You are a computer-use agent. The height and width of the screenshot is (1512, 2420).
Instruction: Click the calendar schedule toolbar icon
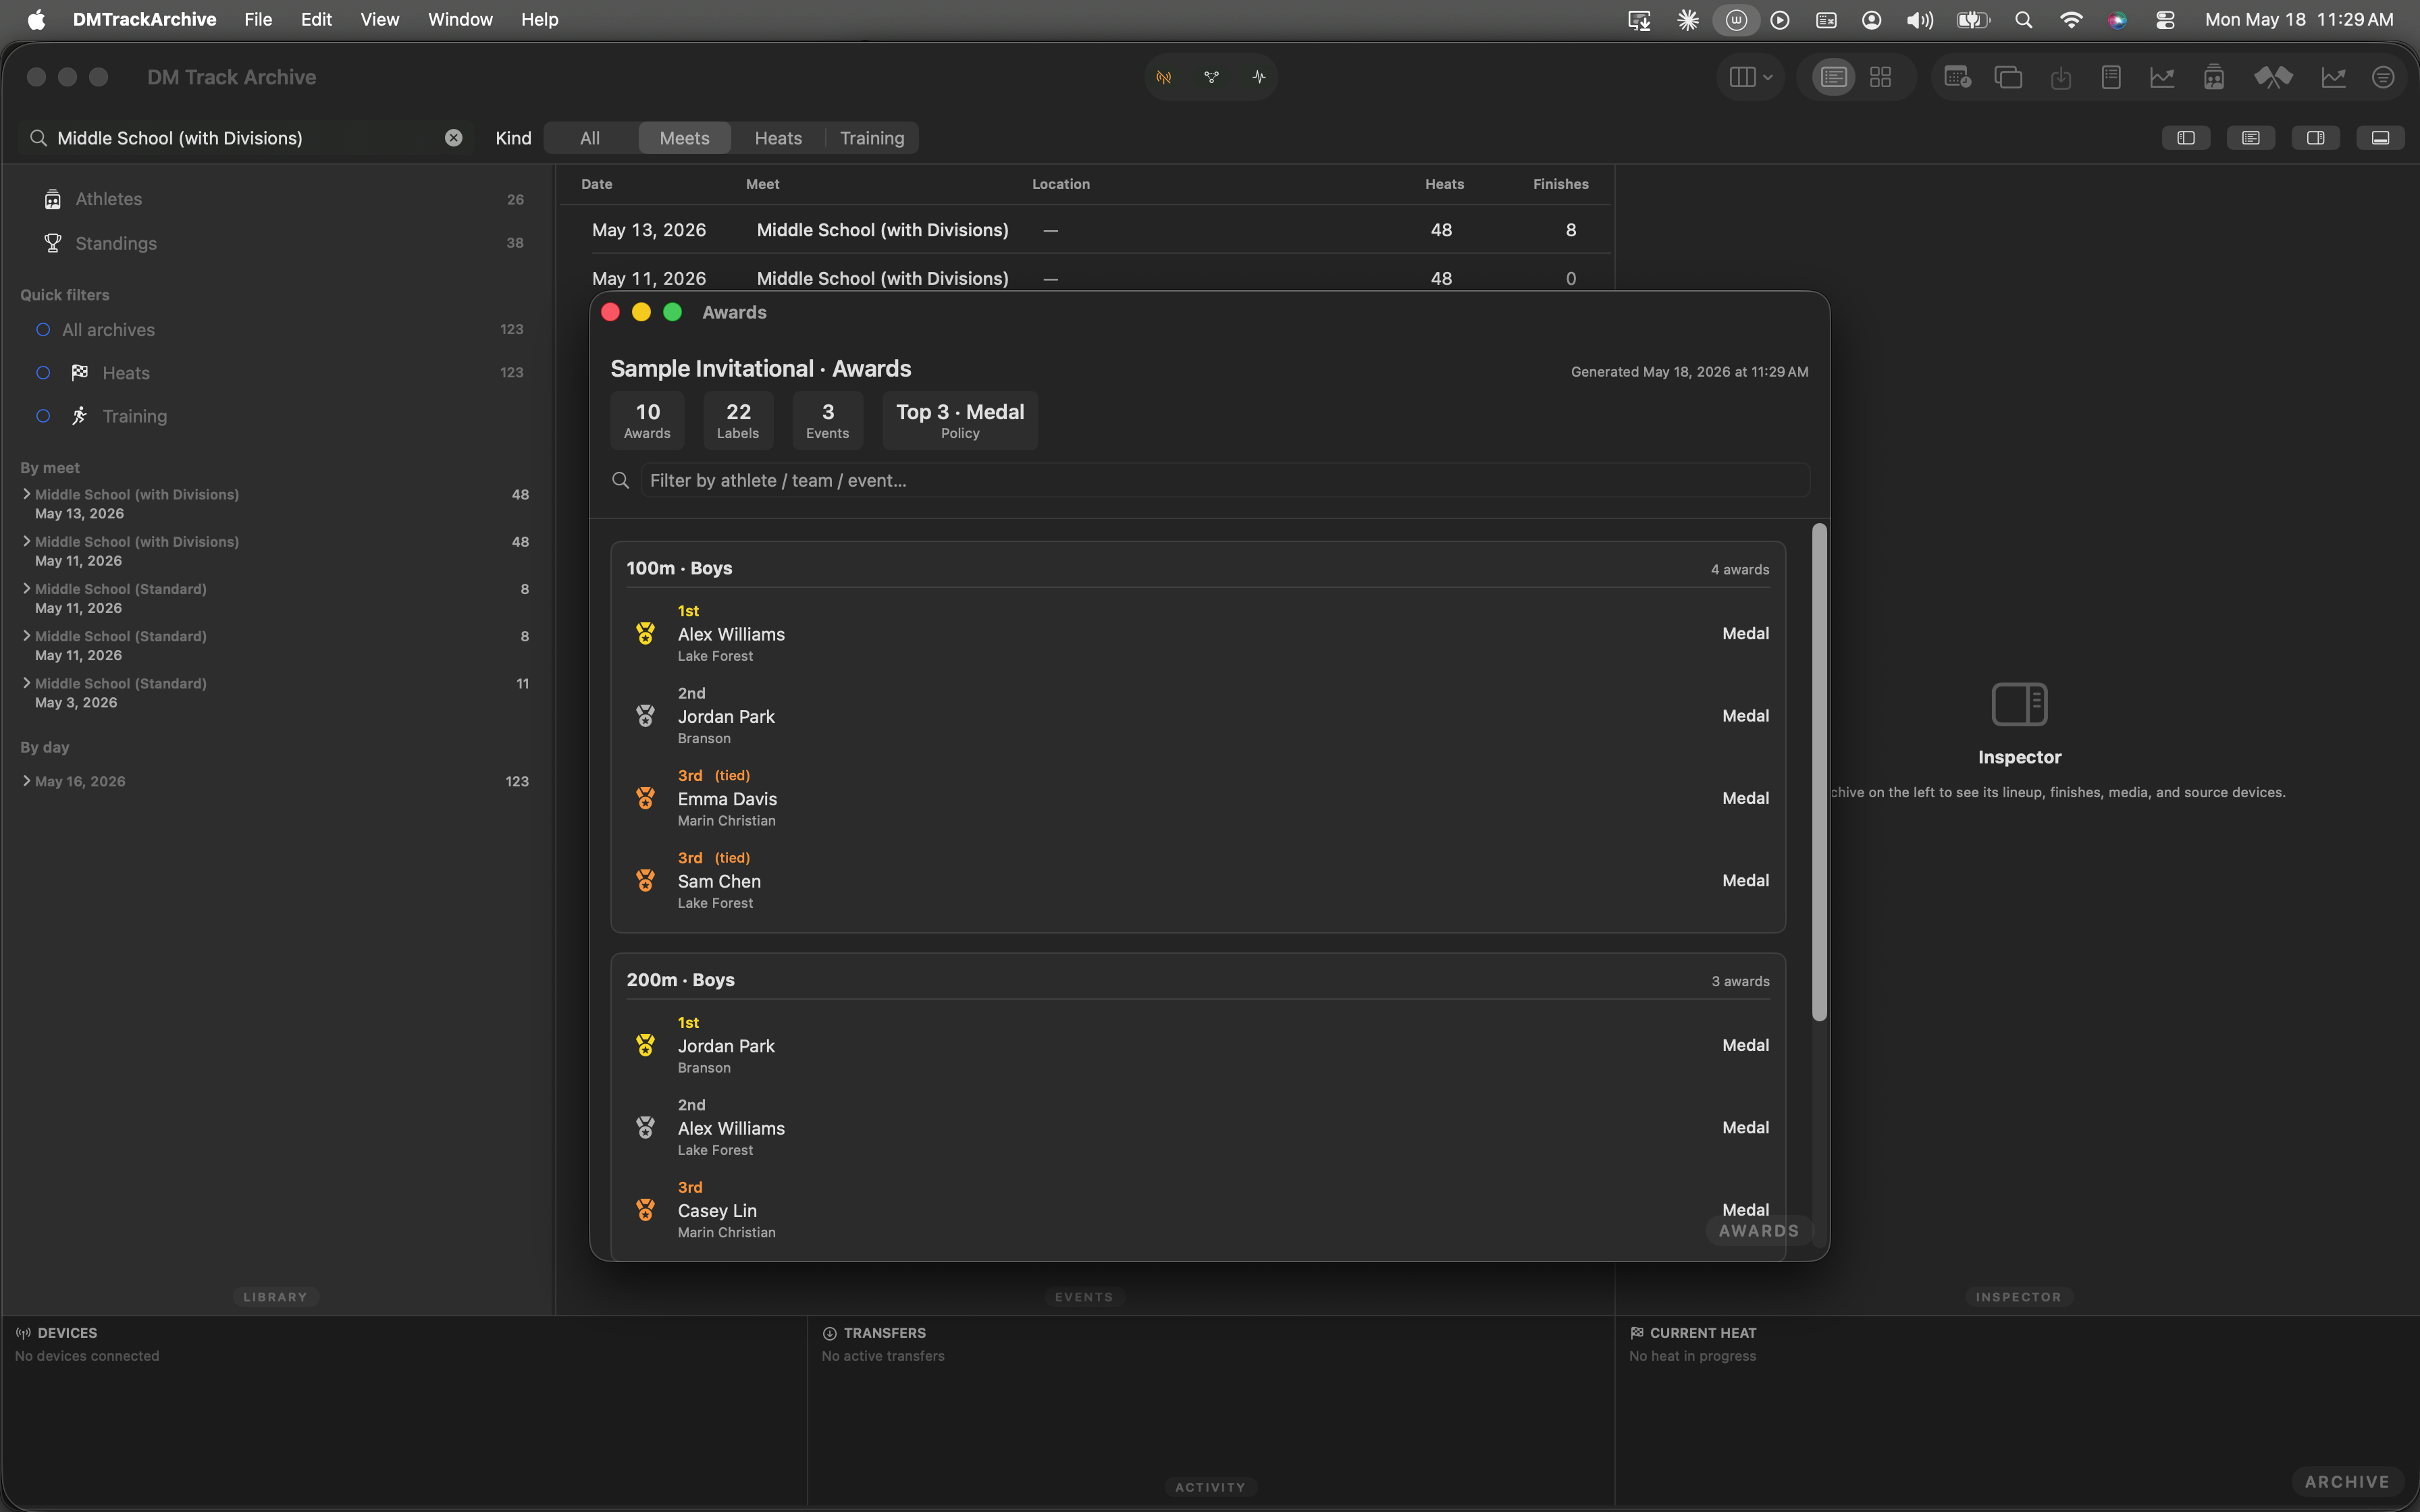point(1957,77)
